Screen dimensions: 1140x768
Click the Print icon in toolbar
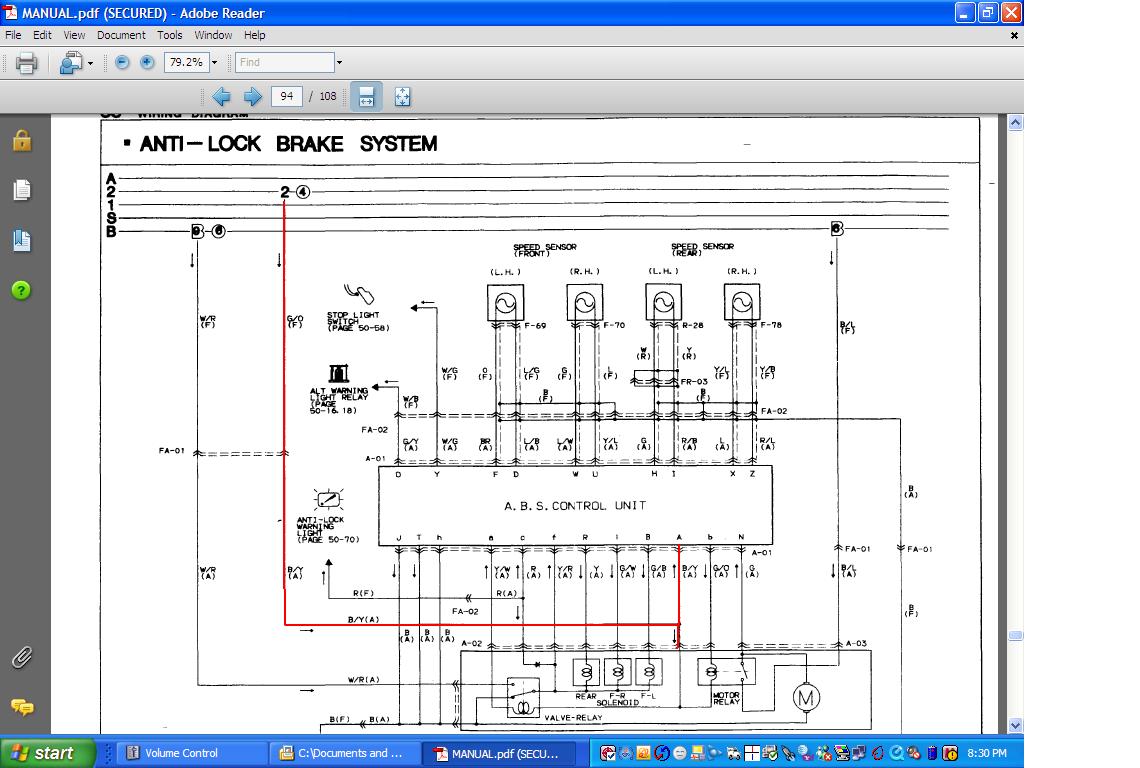coord(26,63)
